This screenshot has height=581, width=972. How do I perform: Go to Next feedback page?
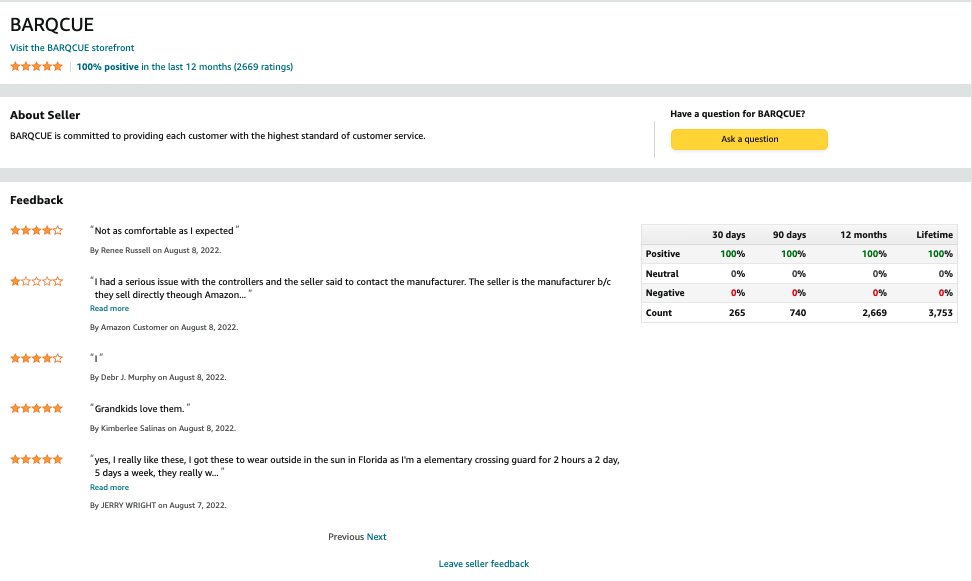tap(376, 537)
